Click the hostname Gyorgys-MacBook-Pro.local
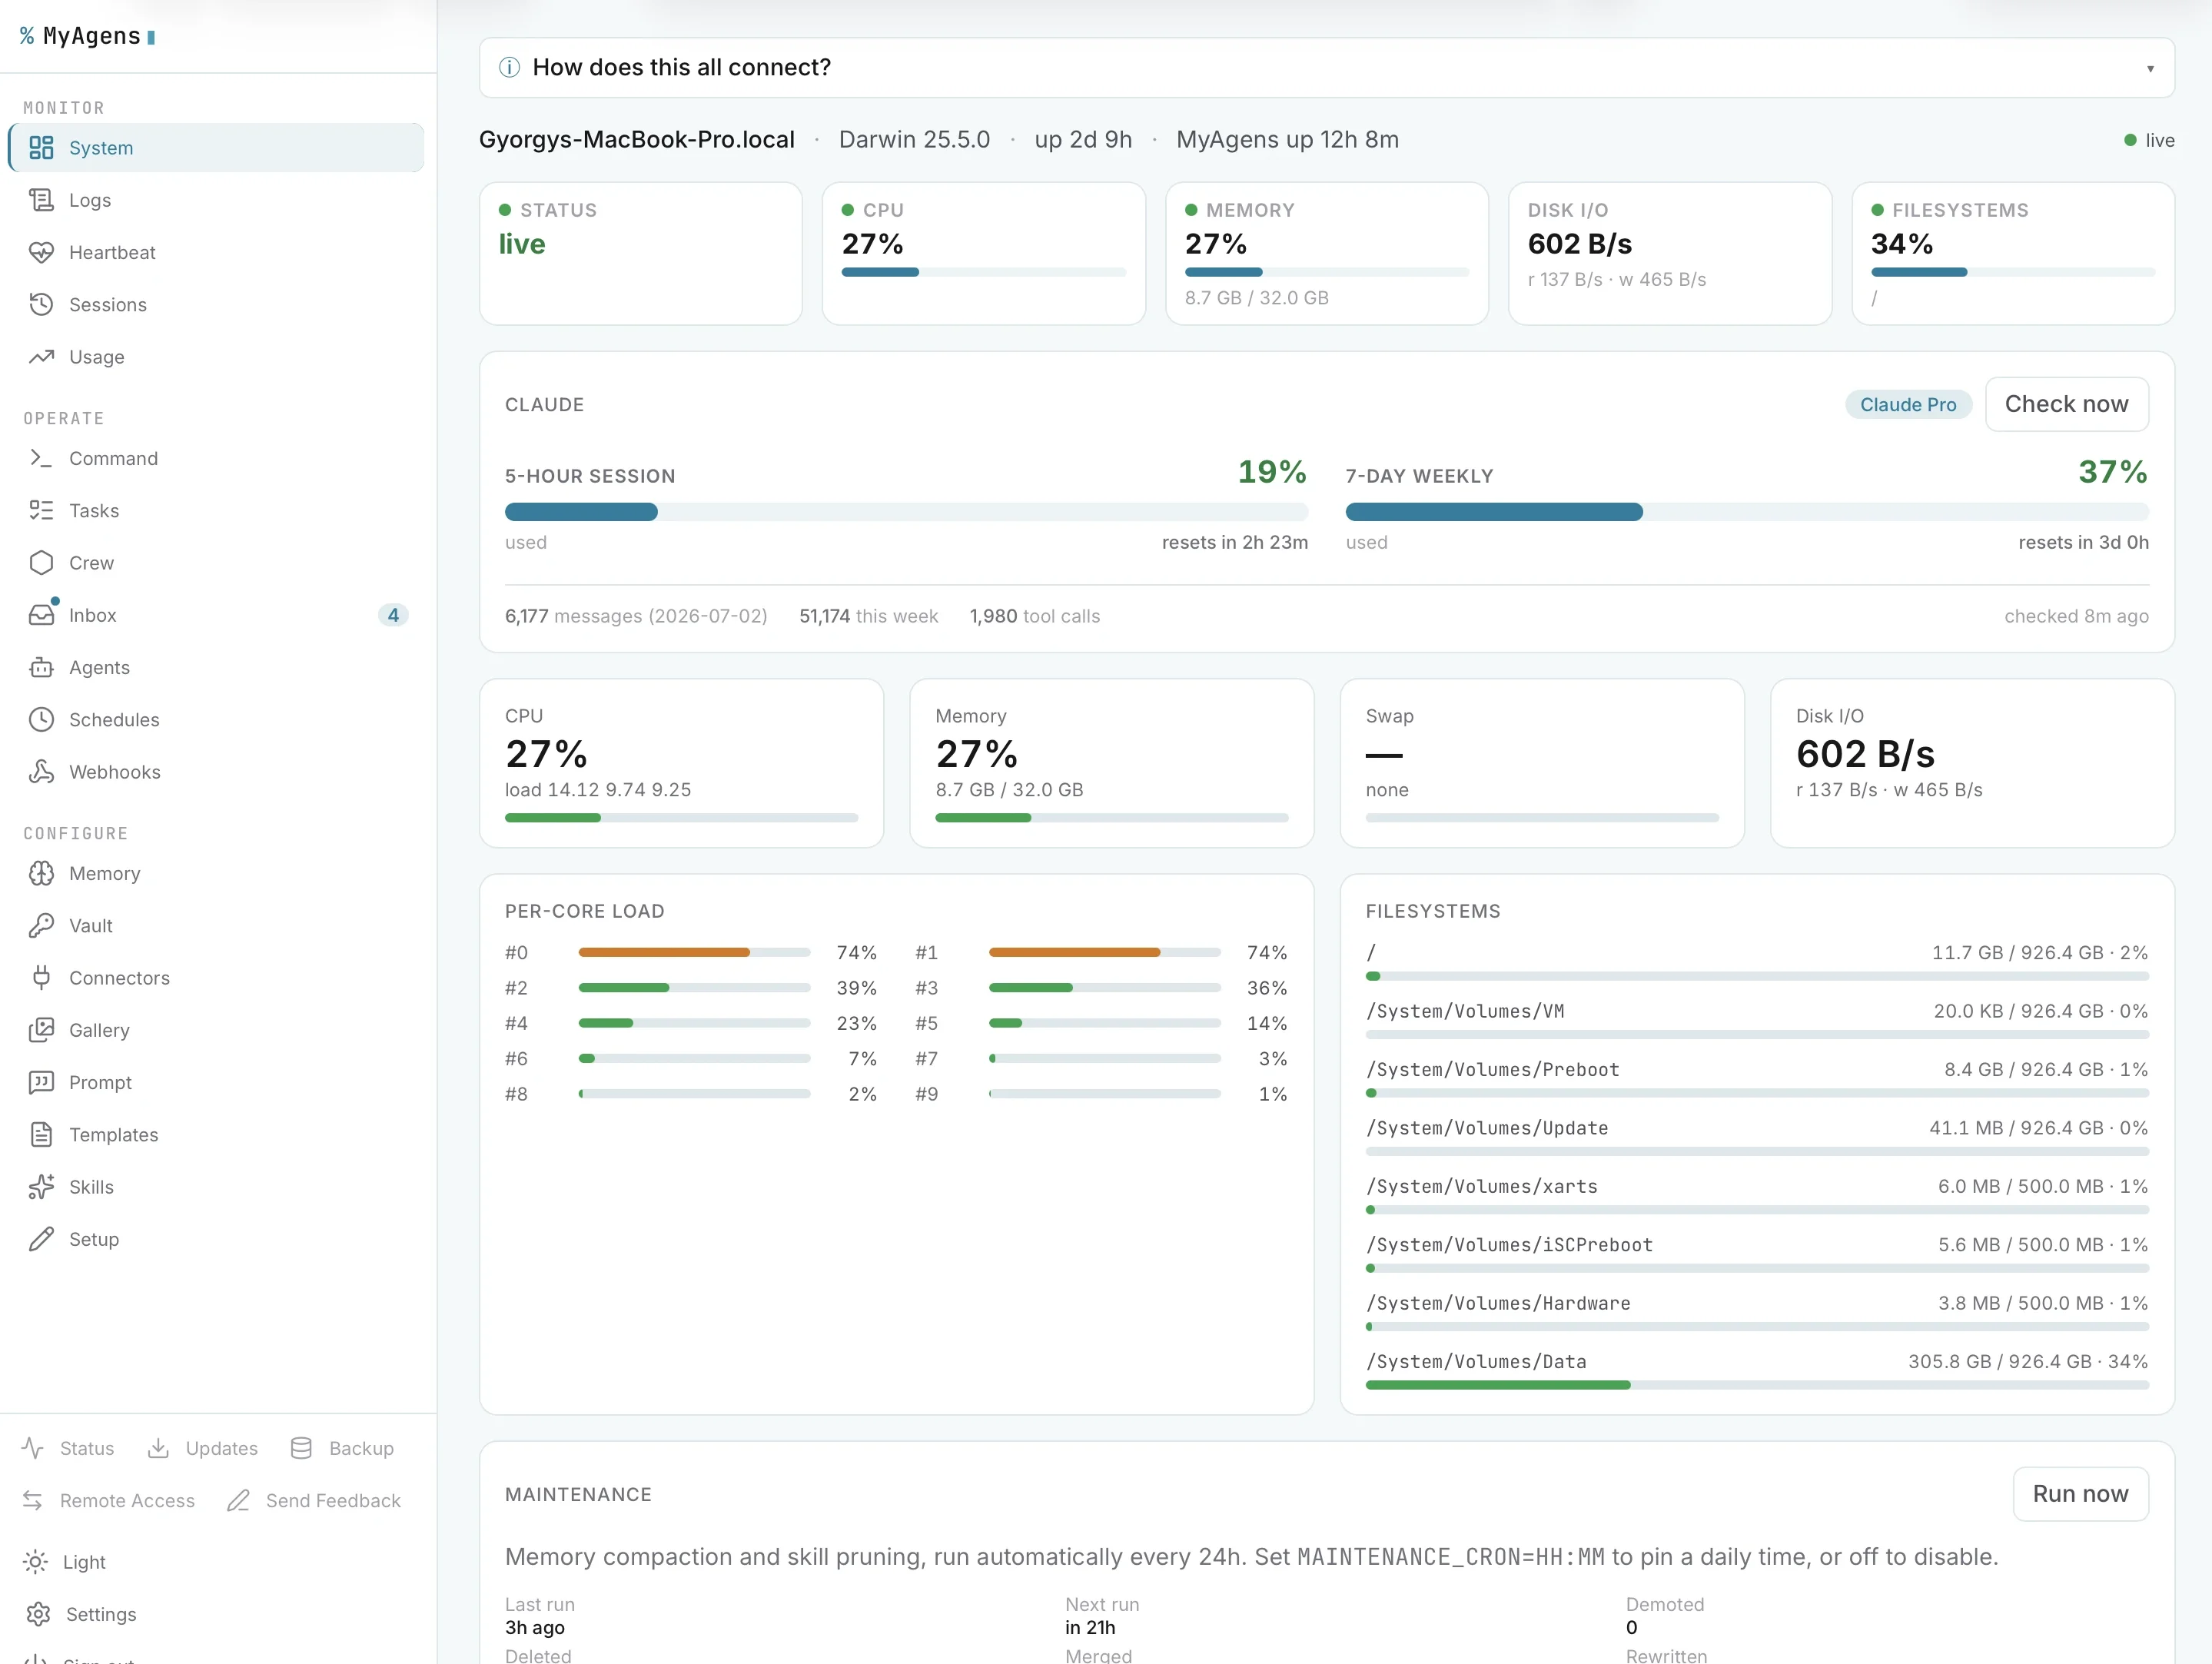The height and width of the screenshot is (1664, 2212). [x=637, y=139]
